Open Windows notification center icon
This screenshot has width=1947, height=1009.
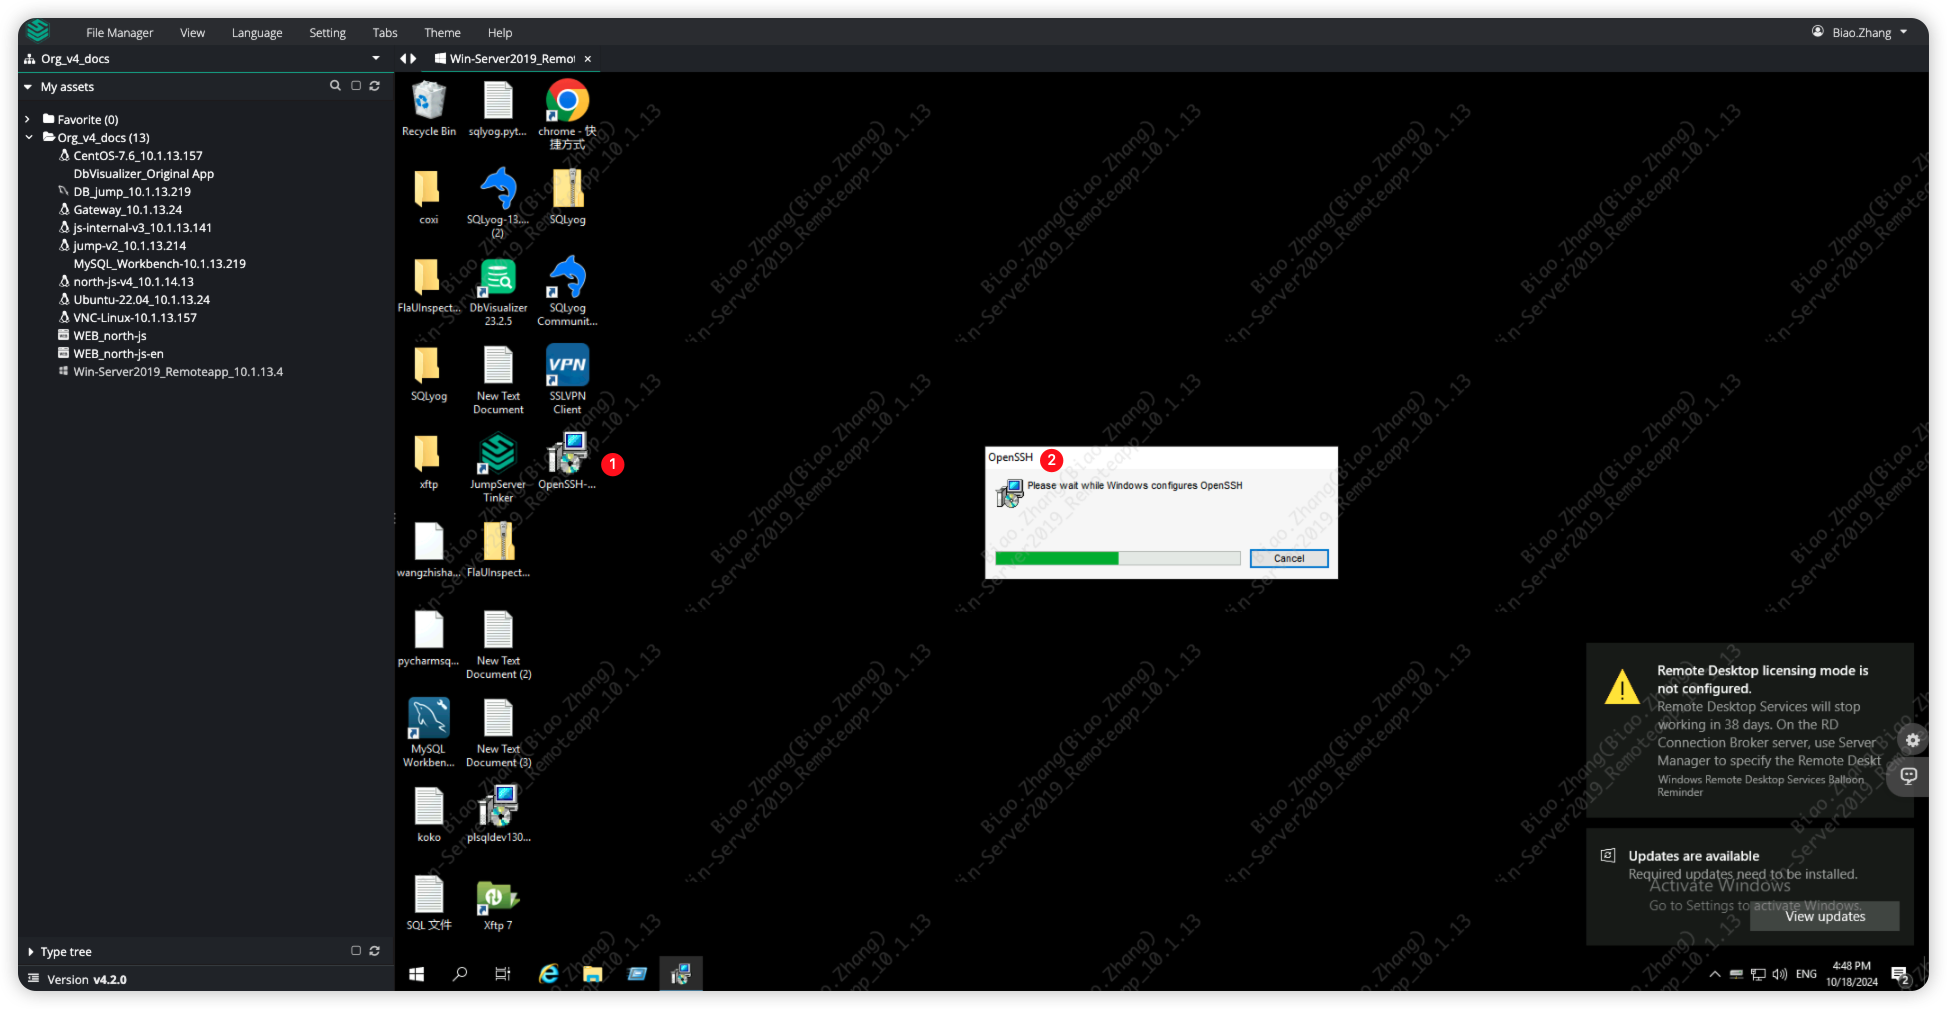coord(1899,975)
